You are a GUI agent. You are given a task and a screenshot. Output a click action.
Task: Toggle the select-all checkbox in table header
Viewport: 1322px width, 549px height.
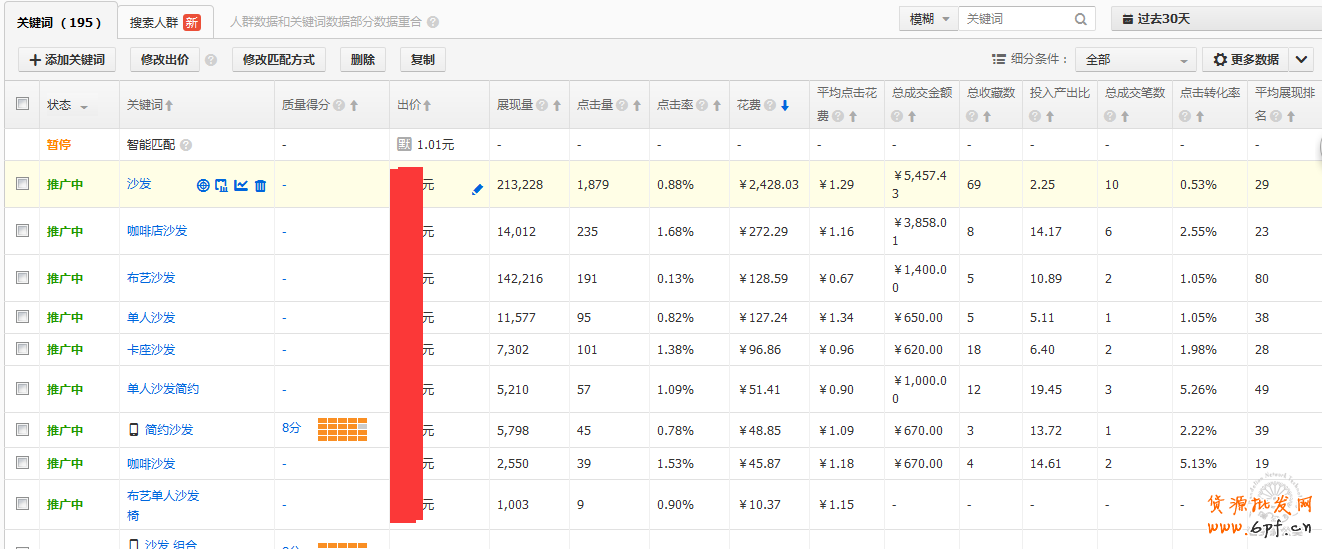[x=23, y=103]
